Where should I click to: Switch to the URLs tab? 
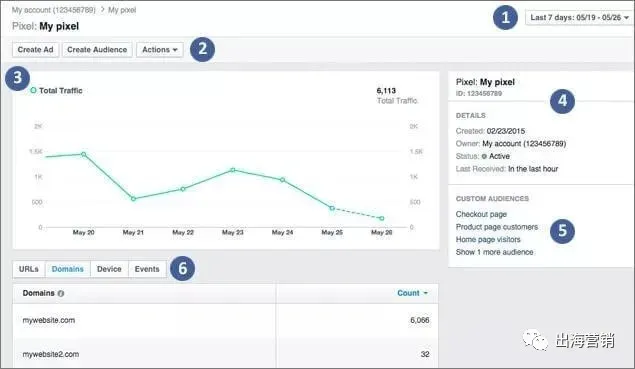(x=29, y=269)
